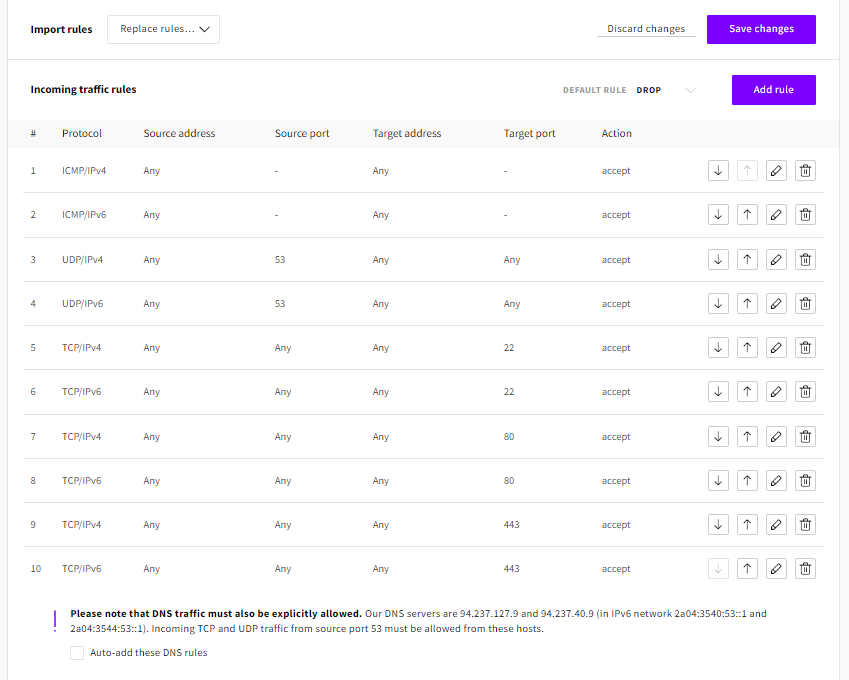Edit rule 7 TCP/IPv4 port 80
This screenshot has width=849, height=680.
tap(776, 436)
